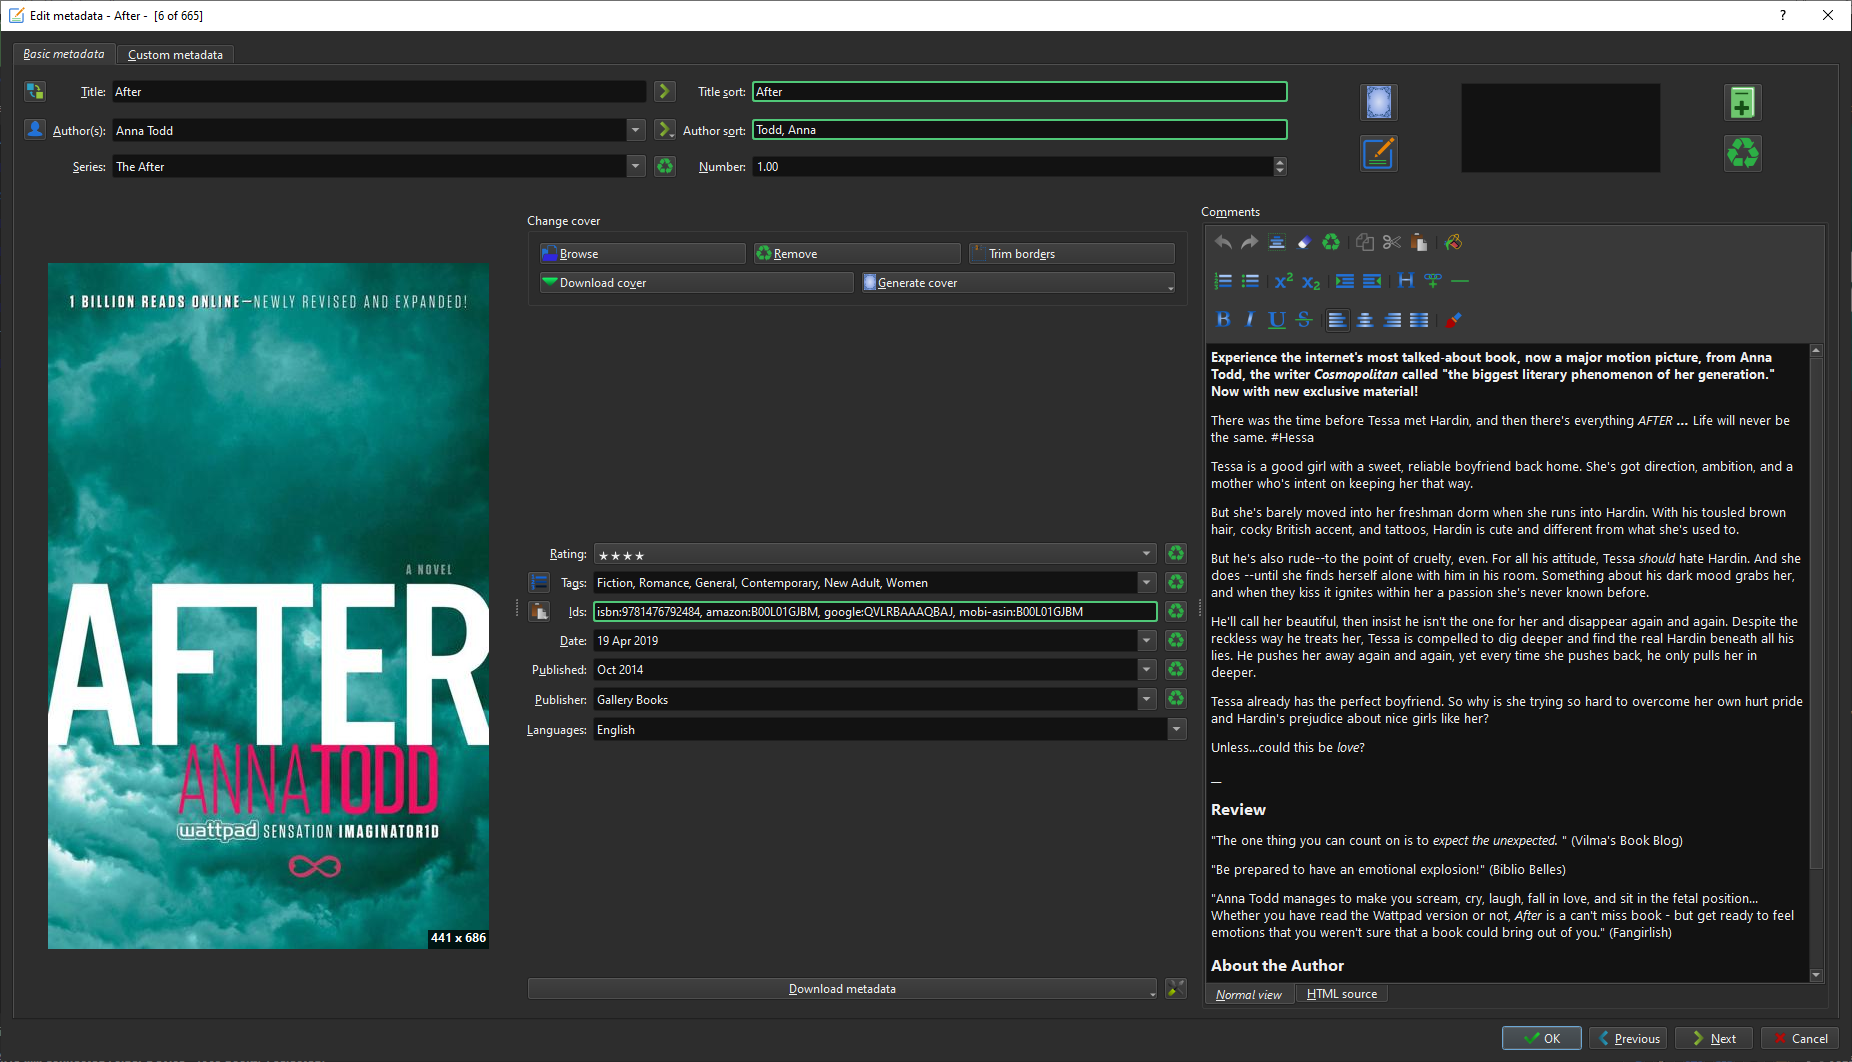1852x1062 pixels.
Task: Insert a link using the chain icon
Action: [x=1433, y=281]
